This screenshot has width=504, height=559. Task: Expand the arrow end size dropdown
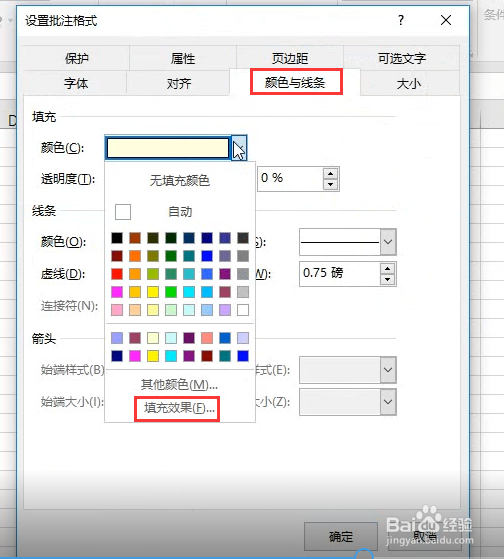388,402
